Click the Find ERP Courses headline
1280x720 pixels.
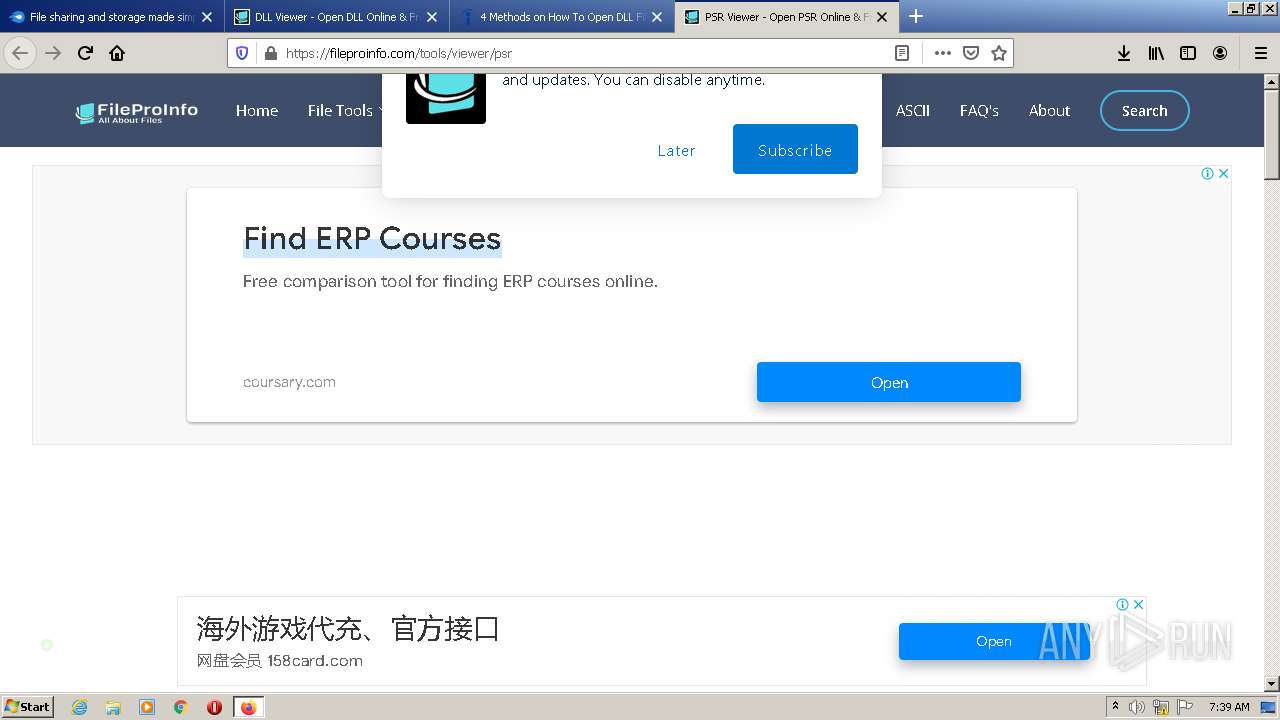(x=372, y=239)
